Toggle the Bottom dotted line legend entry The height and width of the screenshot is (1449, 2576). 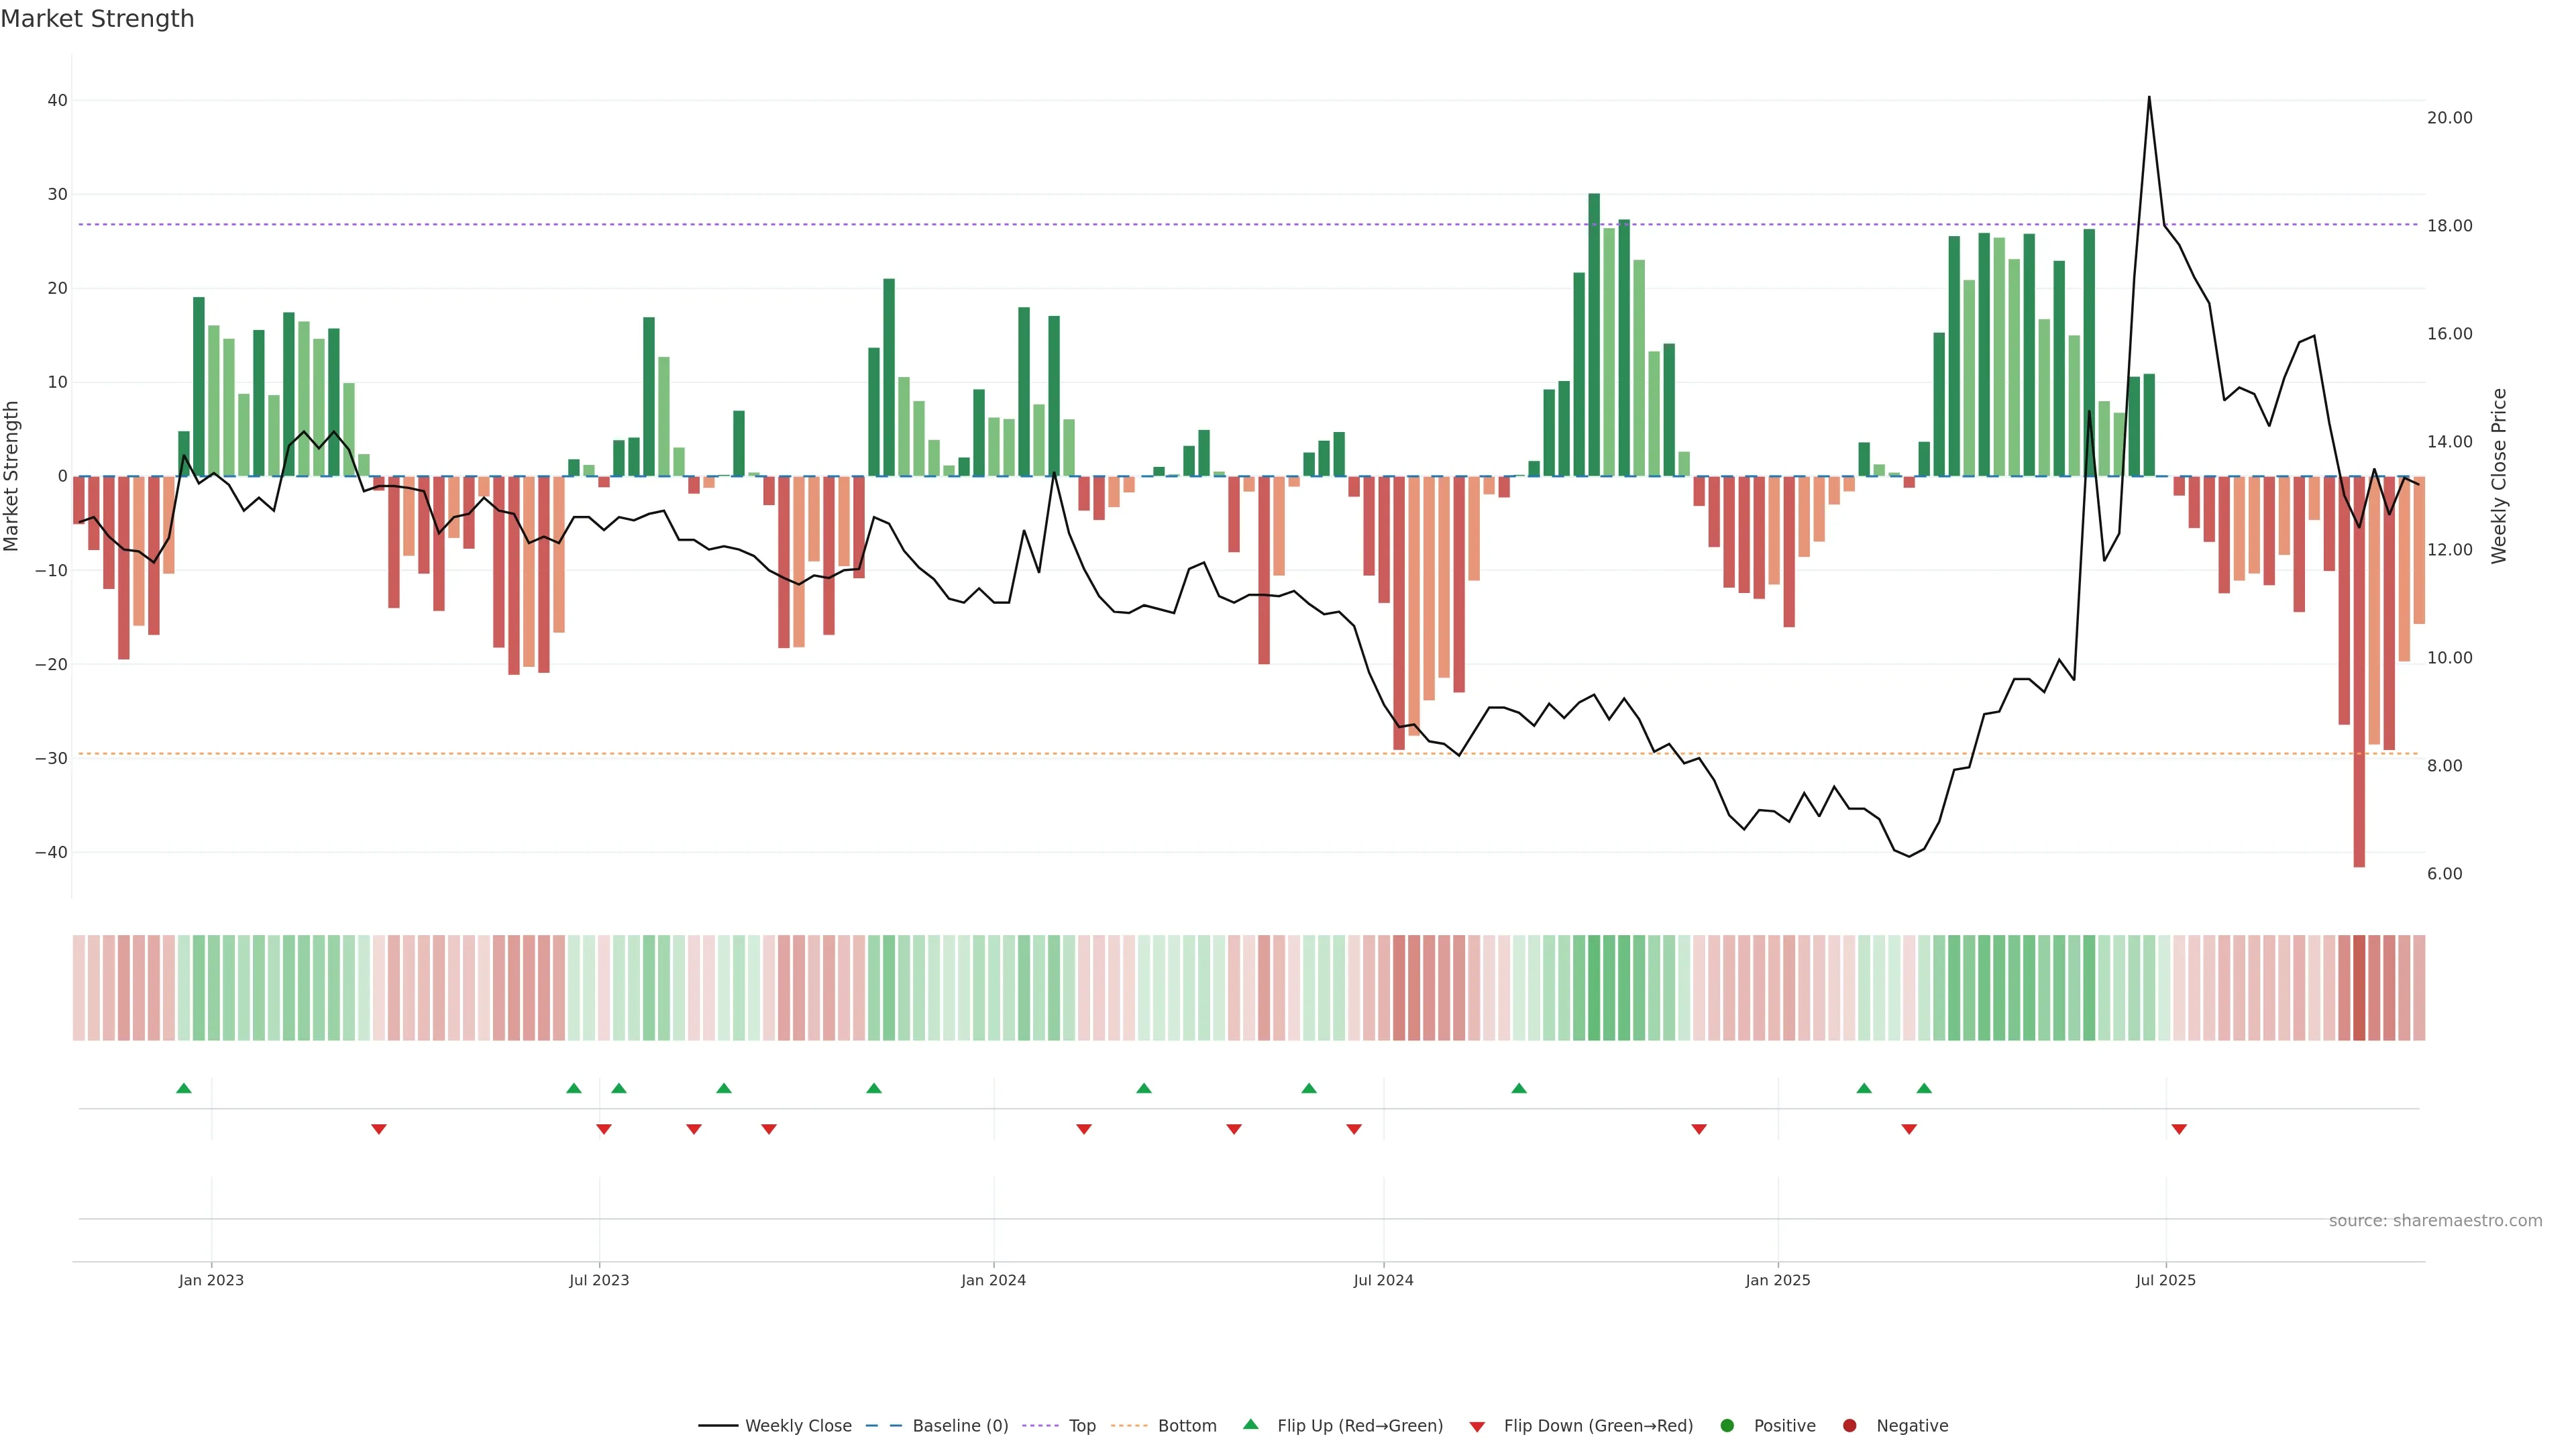tap(1187, 1426)
